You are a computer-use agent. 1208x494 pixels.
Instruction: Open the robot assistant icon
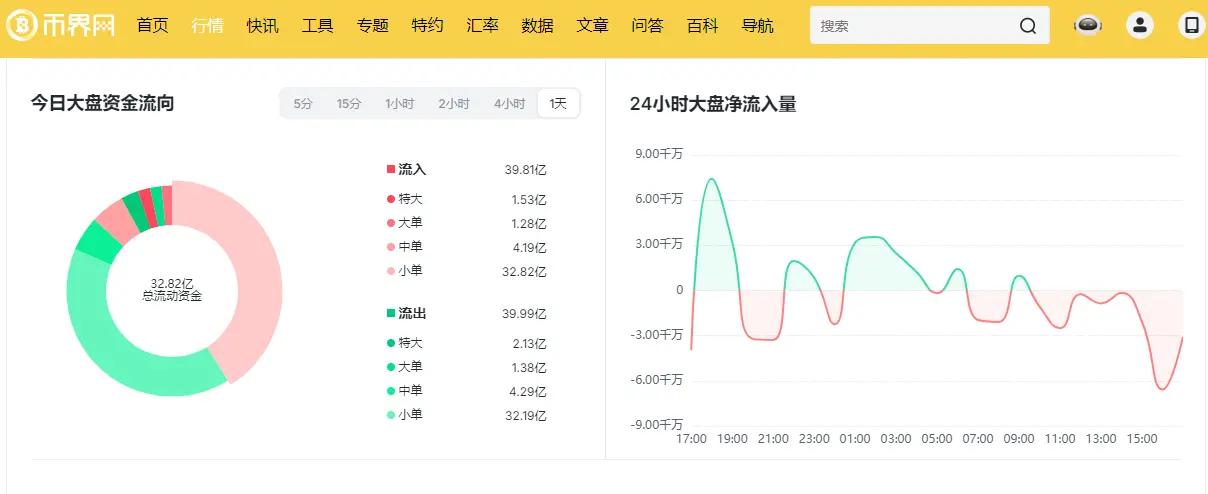[x=1088, y=26]
